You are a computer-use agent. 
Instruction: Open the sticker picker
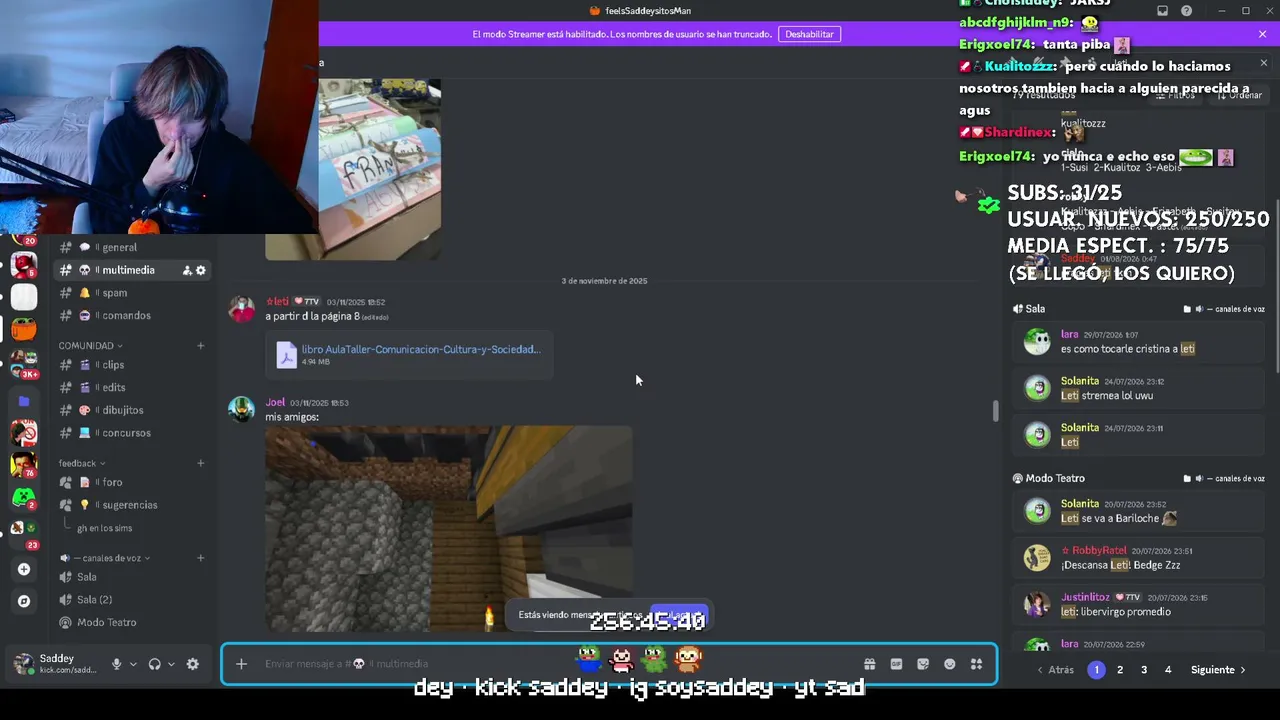923,664
